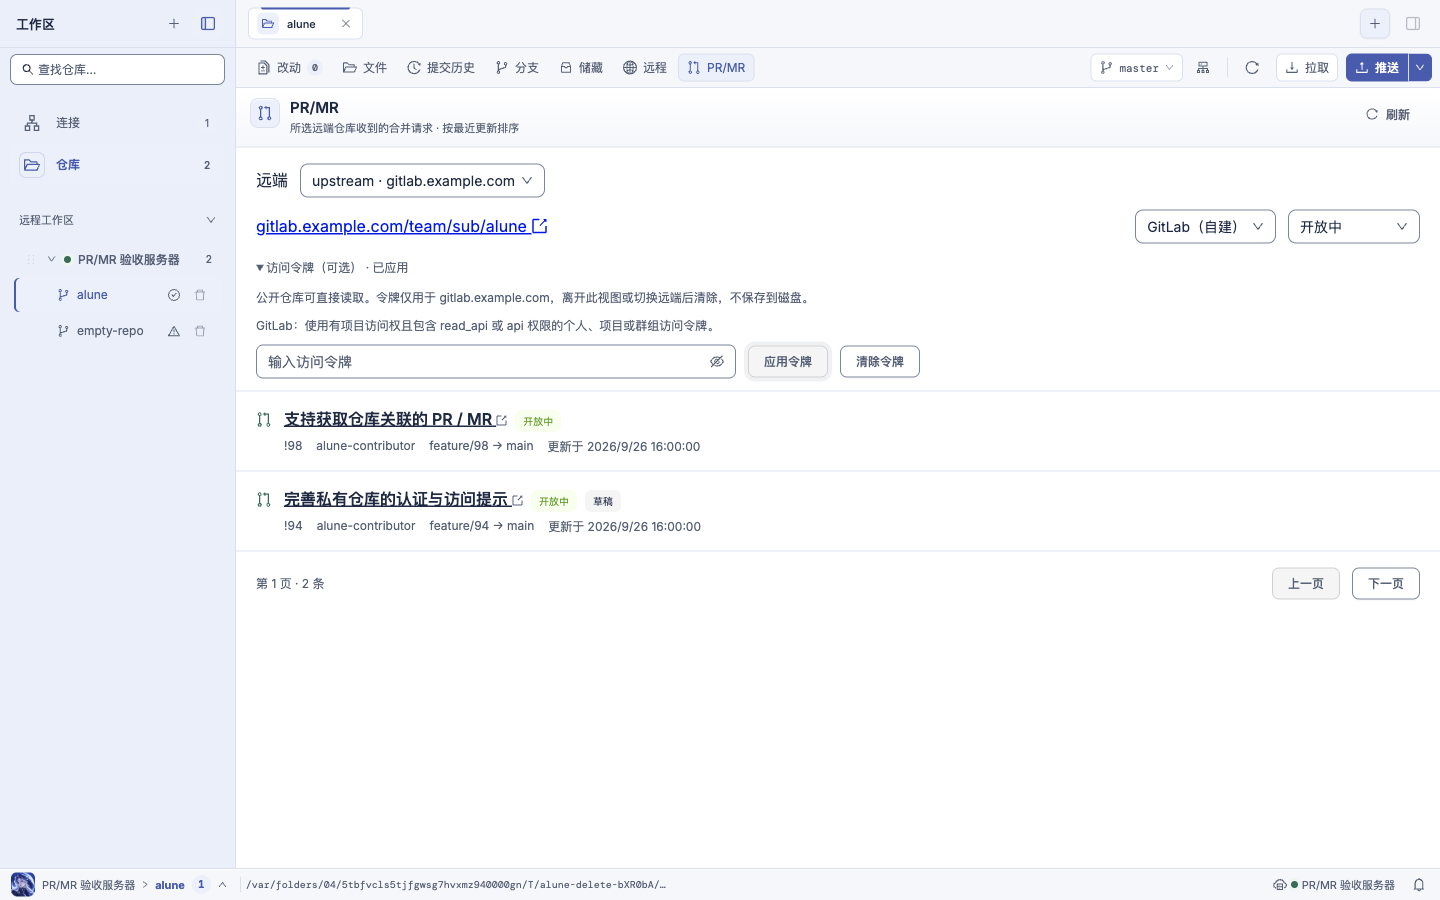The width and height of the screenshot is (1440, 900).
Task: Click the empty-repo warning icon
Action: click(174, 331)
